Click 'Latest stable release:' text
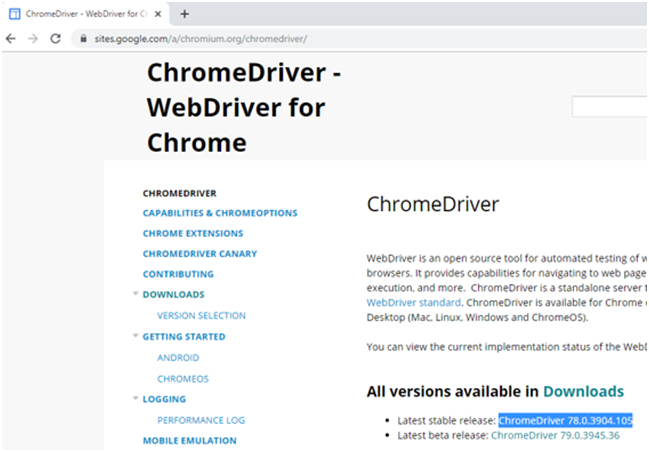Screen dimensions: 649x452 pos(446,421)
